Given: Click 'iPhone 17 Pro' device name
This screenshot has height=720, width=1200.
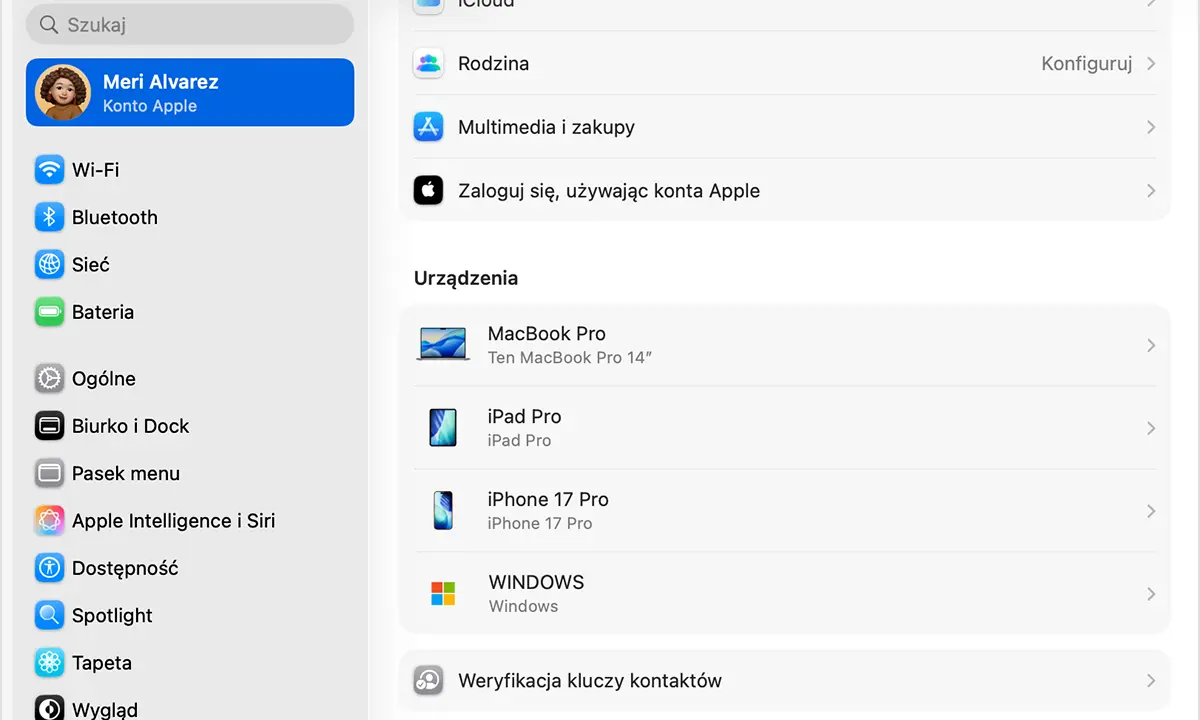Looking at the screenshot, I should (x=548, y=499).
